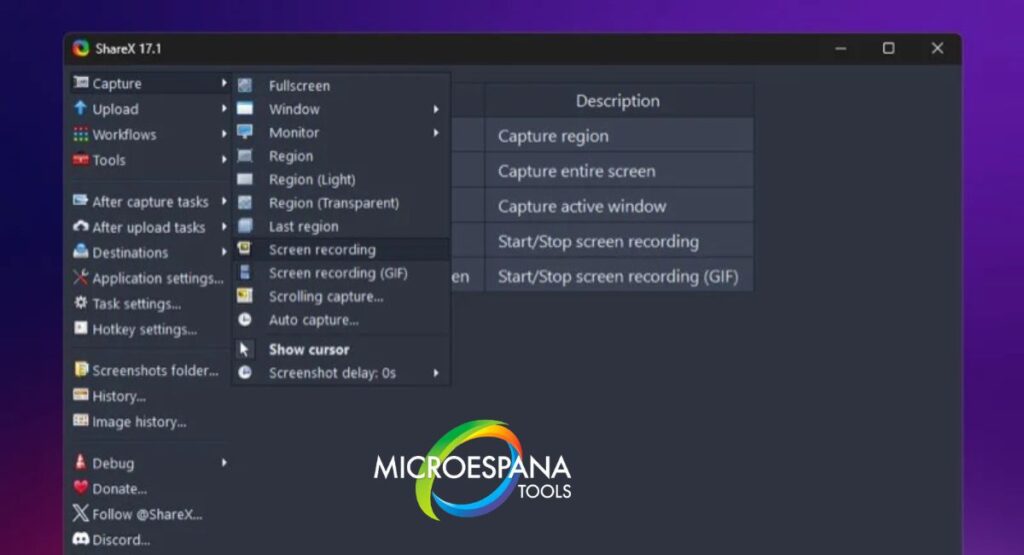Expand the Tools submenu arrow
The width and height of the screenshot is (1024, 555).
click(x=224, y=159)
